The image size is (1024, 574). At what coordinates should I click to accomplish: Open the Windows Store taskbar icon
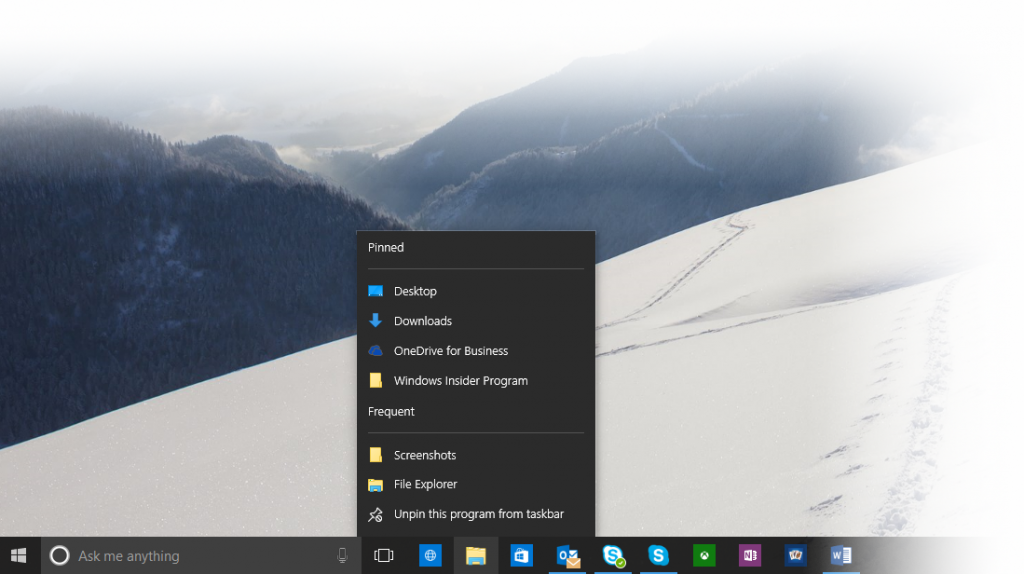click(521, 555)
